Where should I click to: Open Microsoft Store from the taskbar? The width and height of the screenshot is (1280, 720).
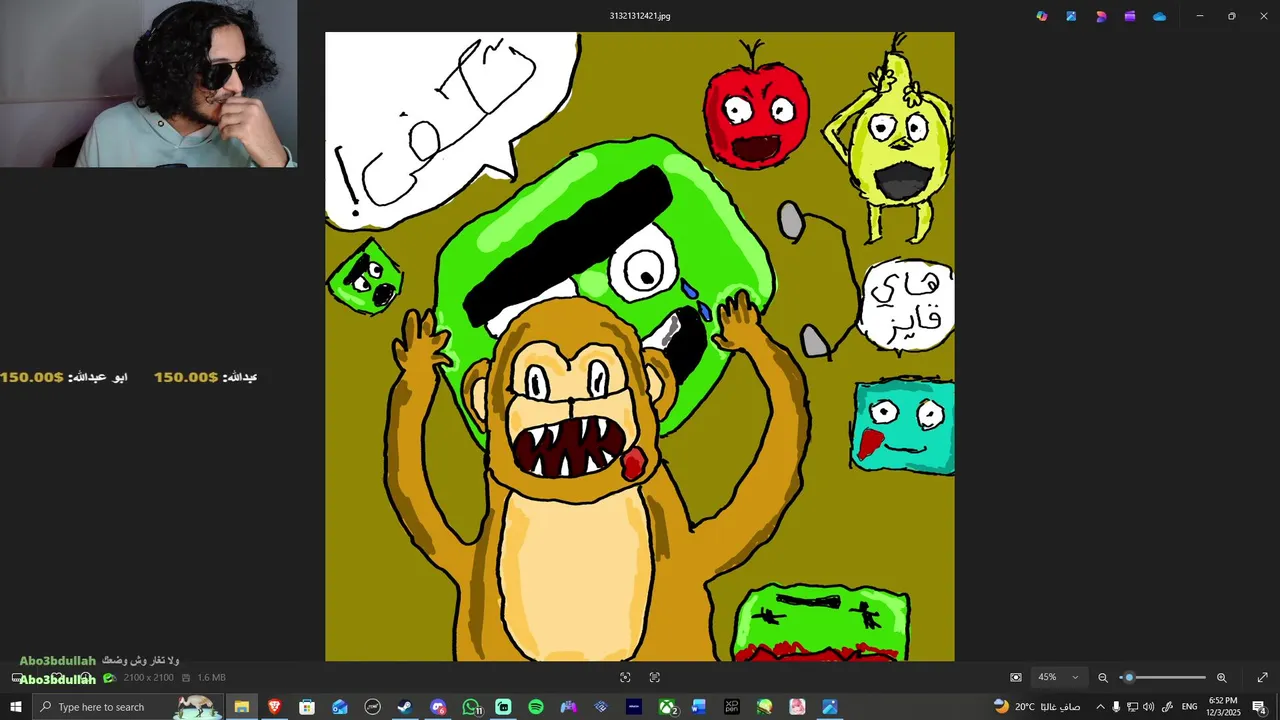(x=307, y=707)
